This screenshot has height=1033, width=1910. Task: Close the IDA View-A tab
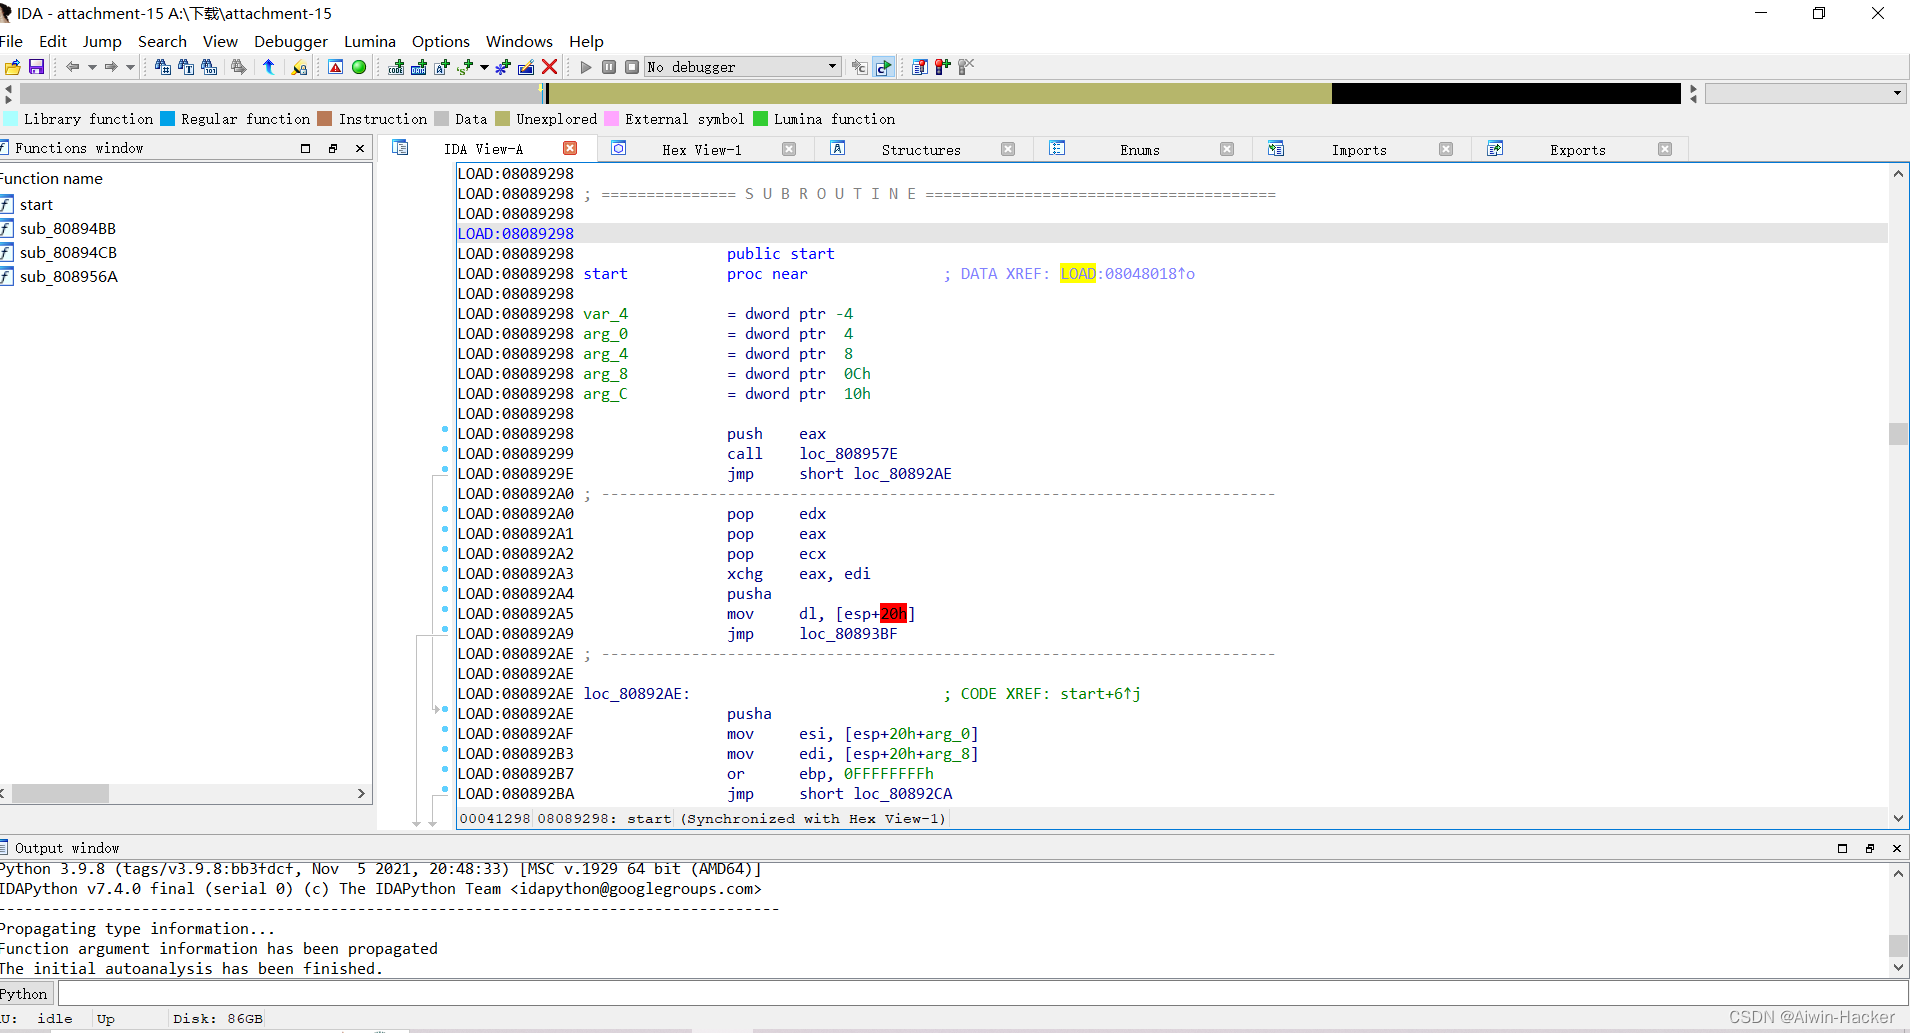tap(570, 148)
